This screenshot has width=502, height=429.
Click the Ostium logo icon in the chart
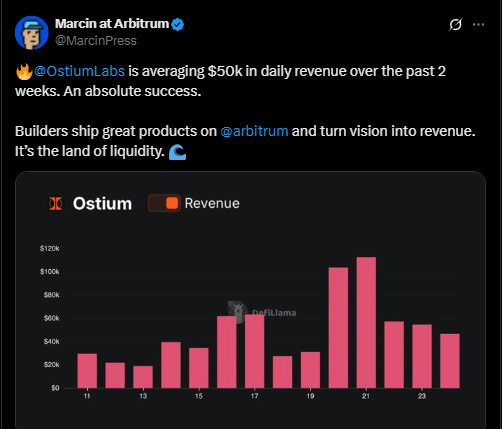(x=56, y=203)
